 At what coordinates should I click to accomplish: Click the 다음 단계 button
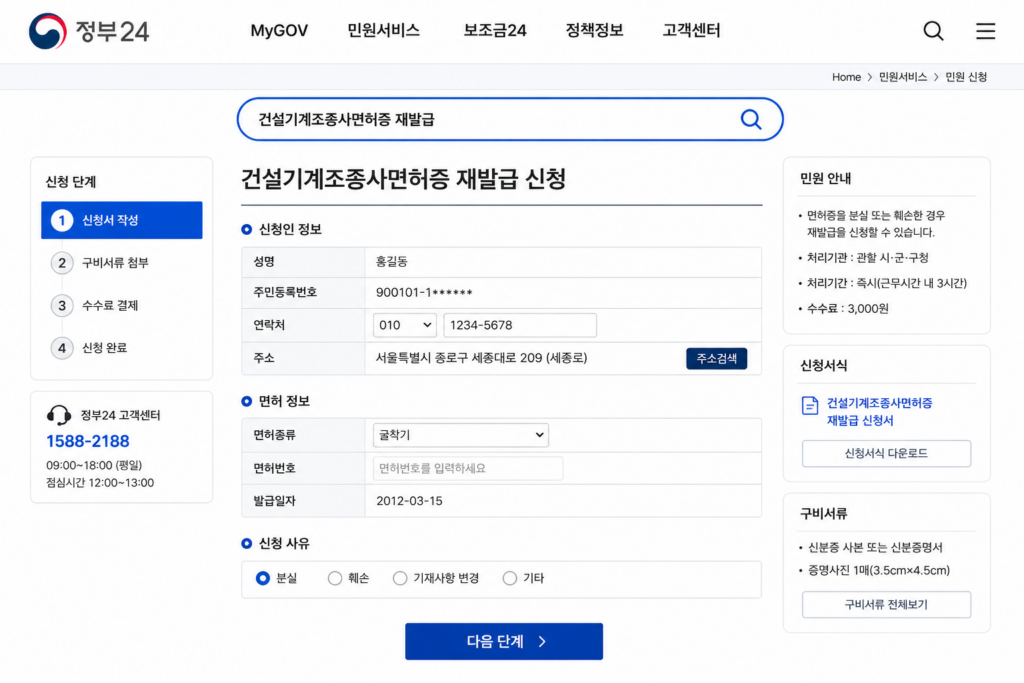click(504, 641)
